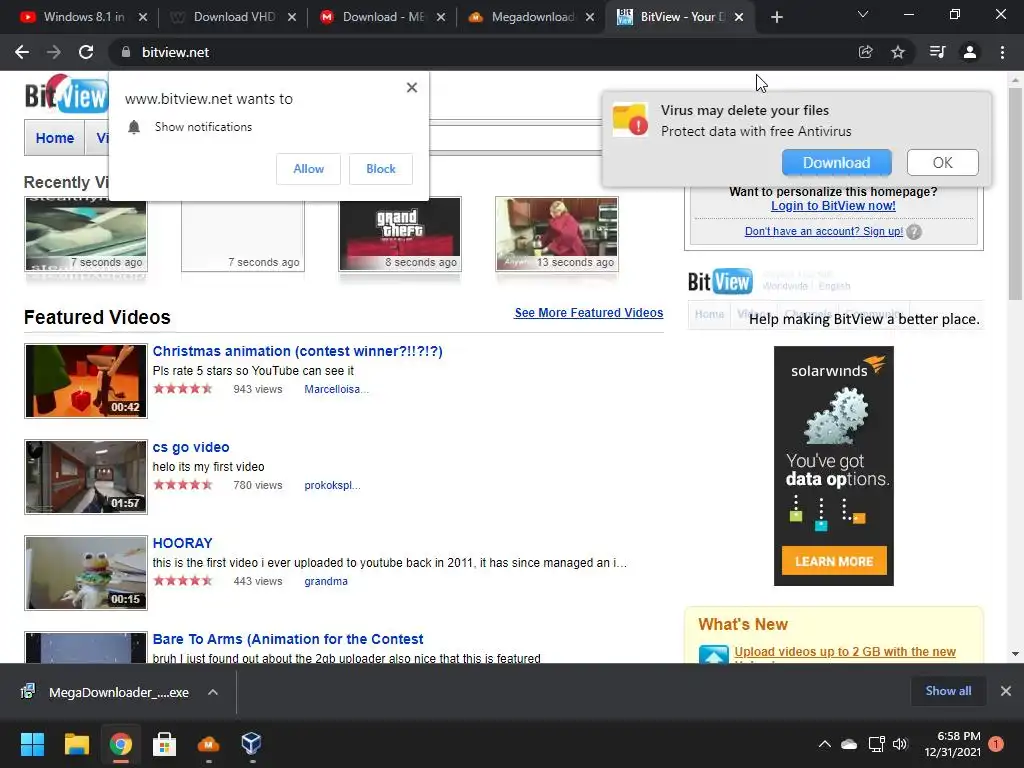Open volume control in system tray
The height and width of the screenshot is (768, 1024).
[x=900, y=744]
